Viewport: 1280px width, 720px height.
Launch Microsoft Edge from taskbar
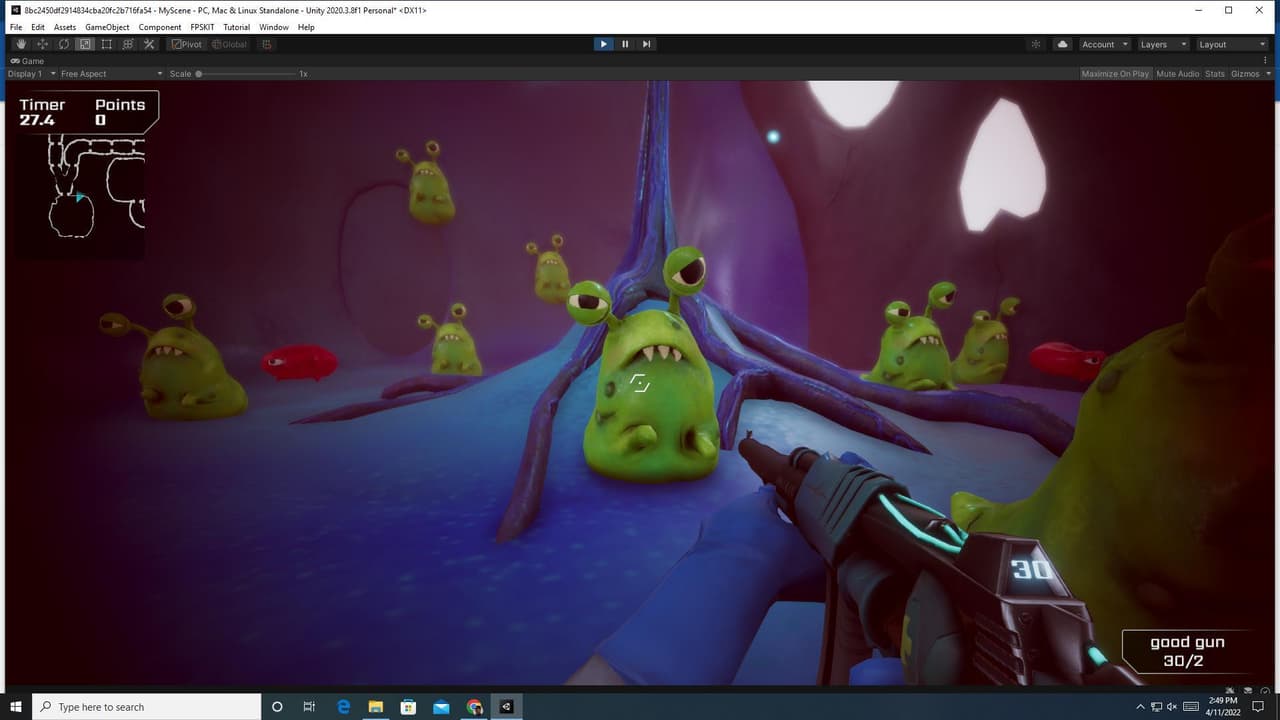coord(343,707)
